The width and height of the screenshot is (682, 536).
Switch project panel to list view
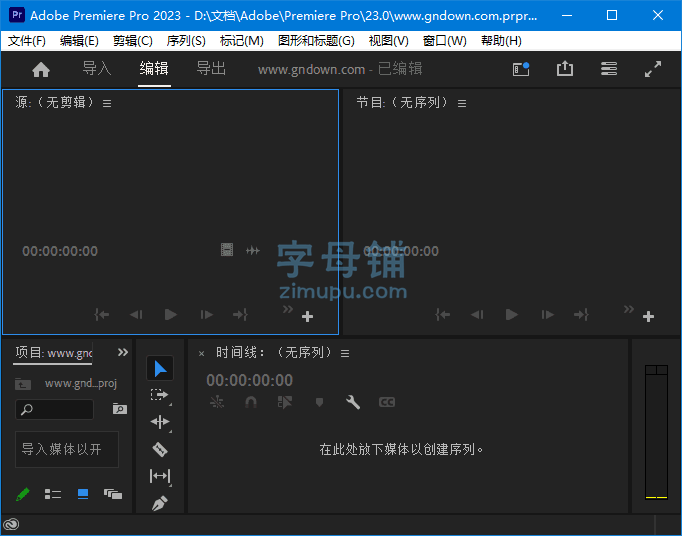pyautogui.click(x=53, y=494)
